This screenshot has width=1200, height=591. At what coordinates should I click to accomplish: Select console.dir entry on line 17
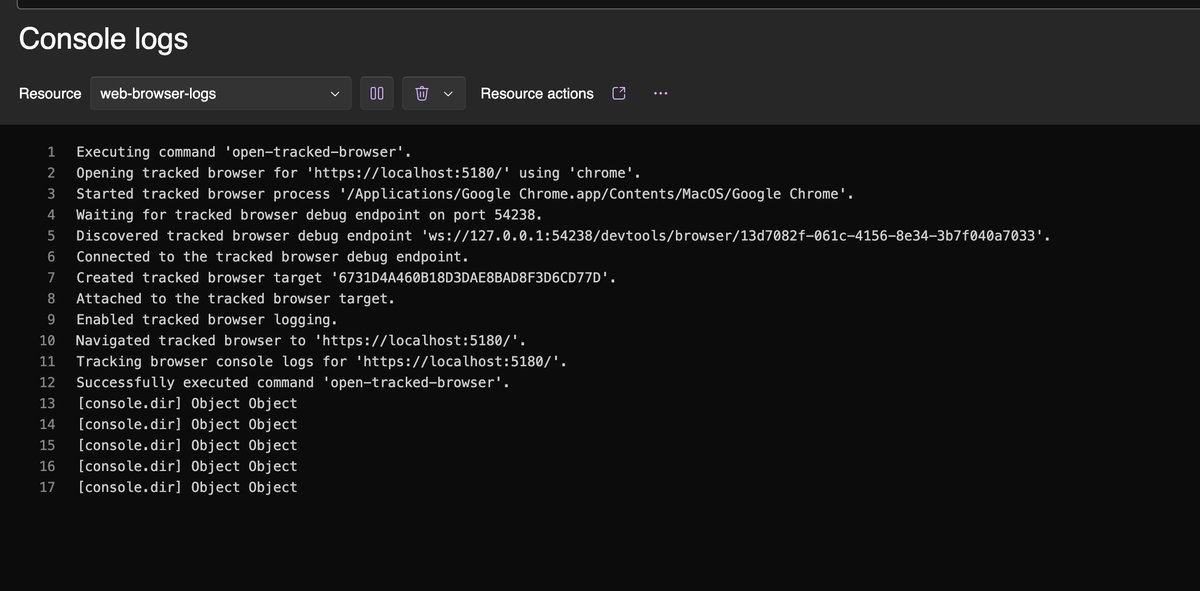tap(187, 487)
